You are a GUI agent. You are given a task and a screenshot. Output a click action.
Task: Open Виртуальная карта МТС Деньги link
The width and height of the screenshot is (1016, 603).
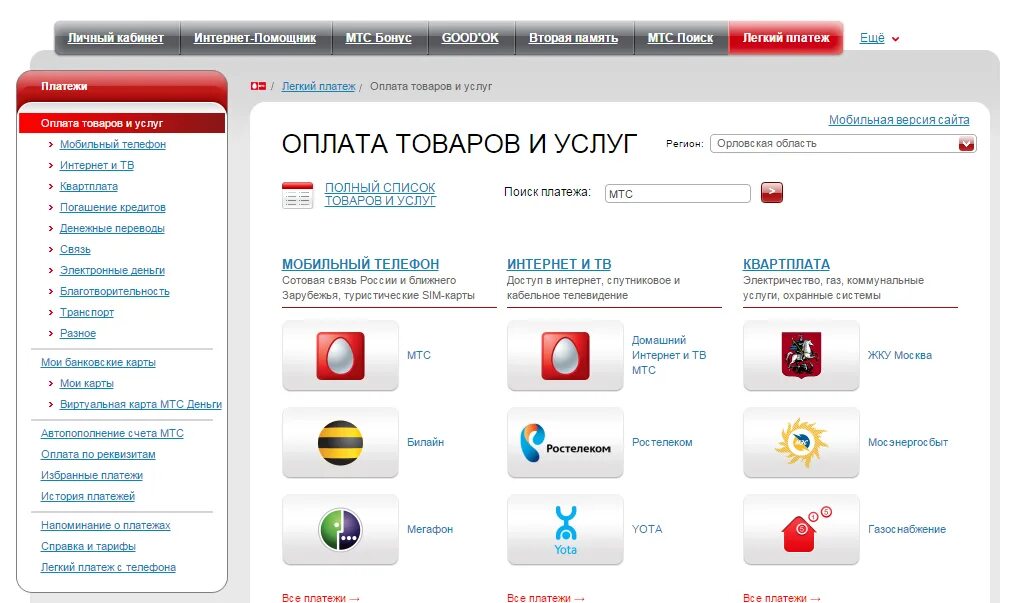point(141,404)
